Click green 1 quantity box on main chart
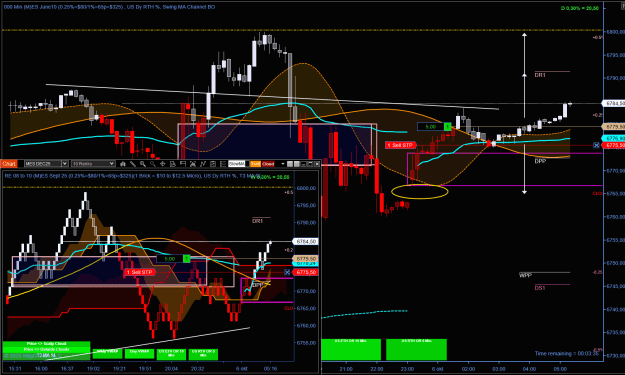This screenshot has width=625, height=375. pyautogui.click(x=448, y=127)
